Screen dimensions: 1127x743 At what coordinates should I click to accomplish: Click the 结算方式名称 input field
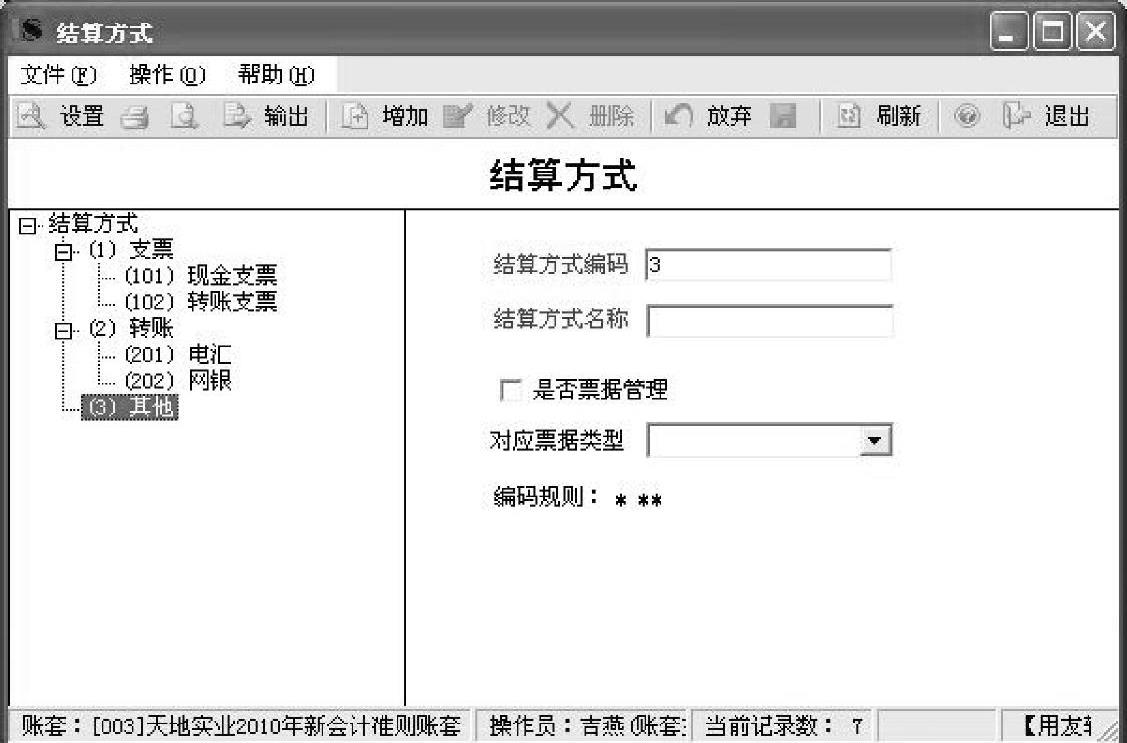pyautogui.click(x=769, y=321)
